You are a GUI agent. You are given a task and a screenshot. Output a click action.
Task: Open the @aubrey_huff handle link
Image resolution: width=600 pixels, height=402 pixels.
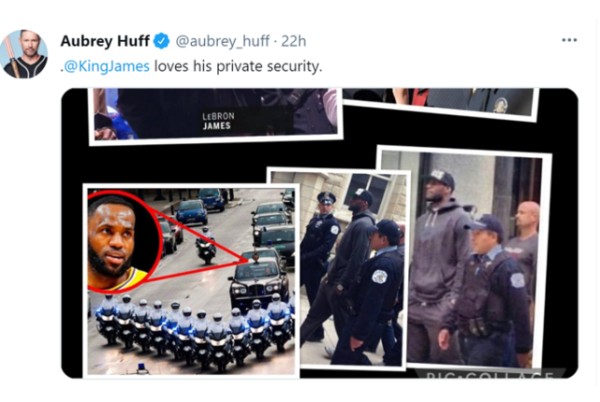point(222,41)
